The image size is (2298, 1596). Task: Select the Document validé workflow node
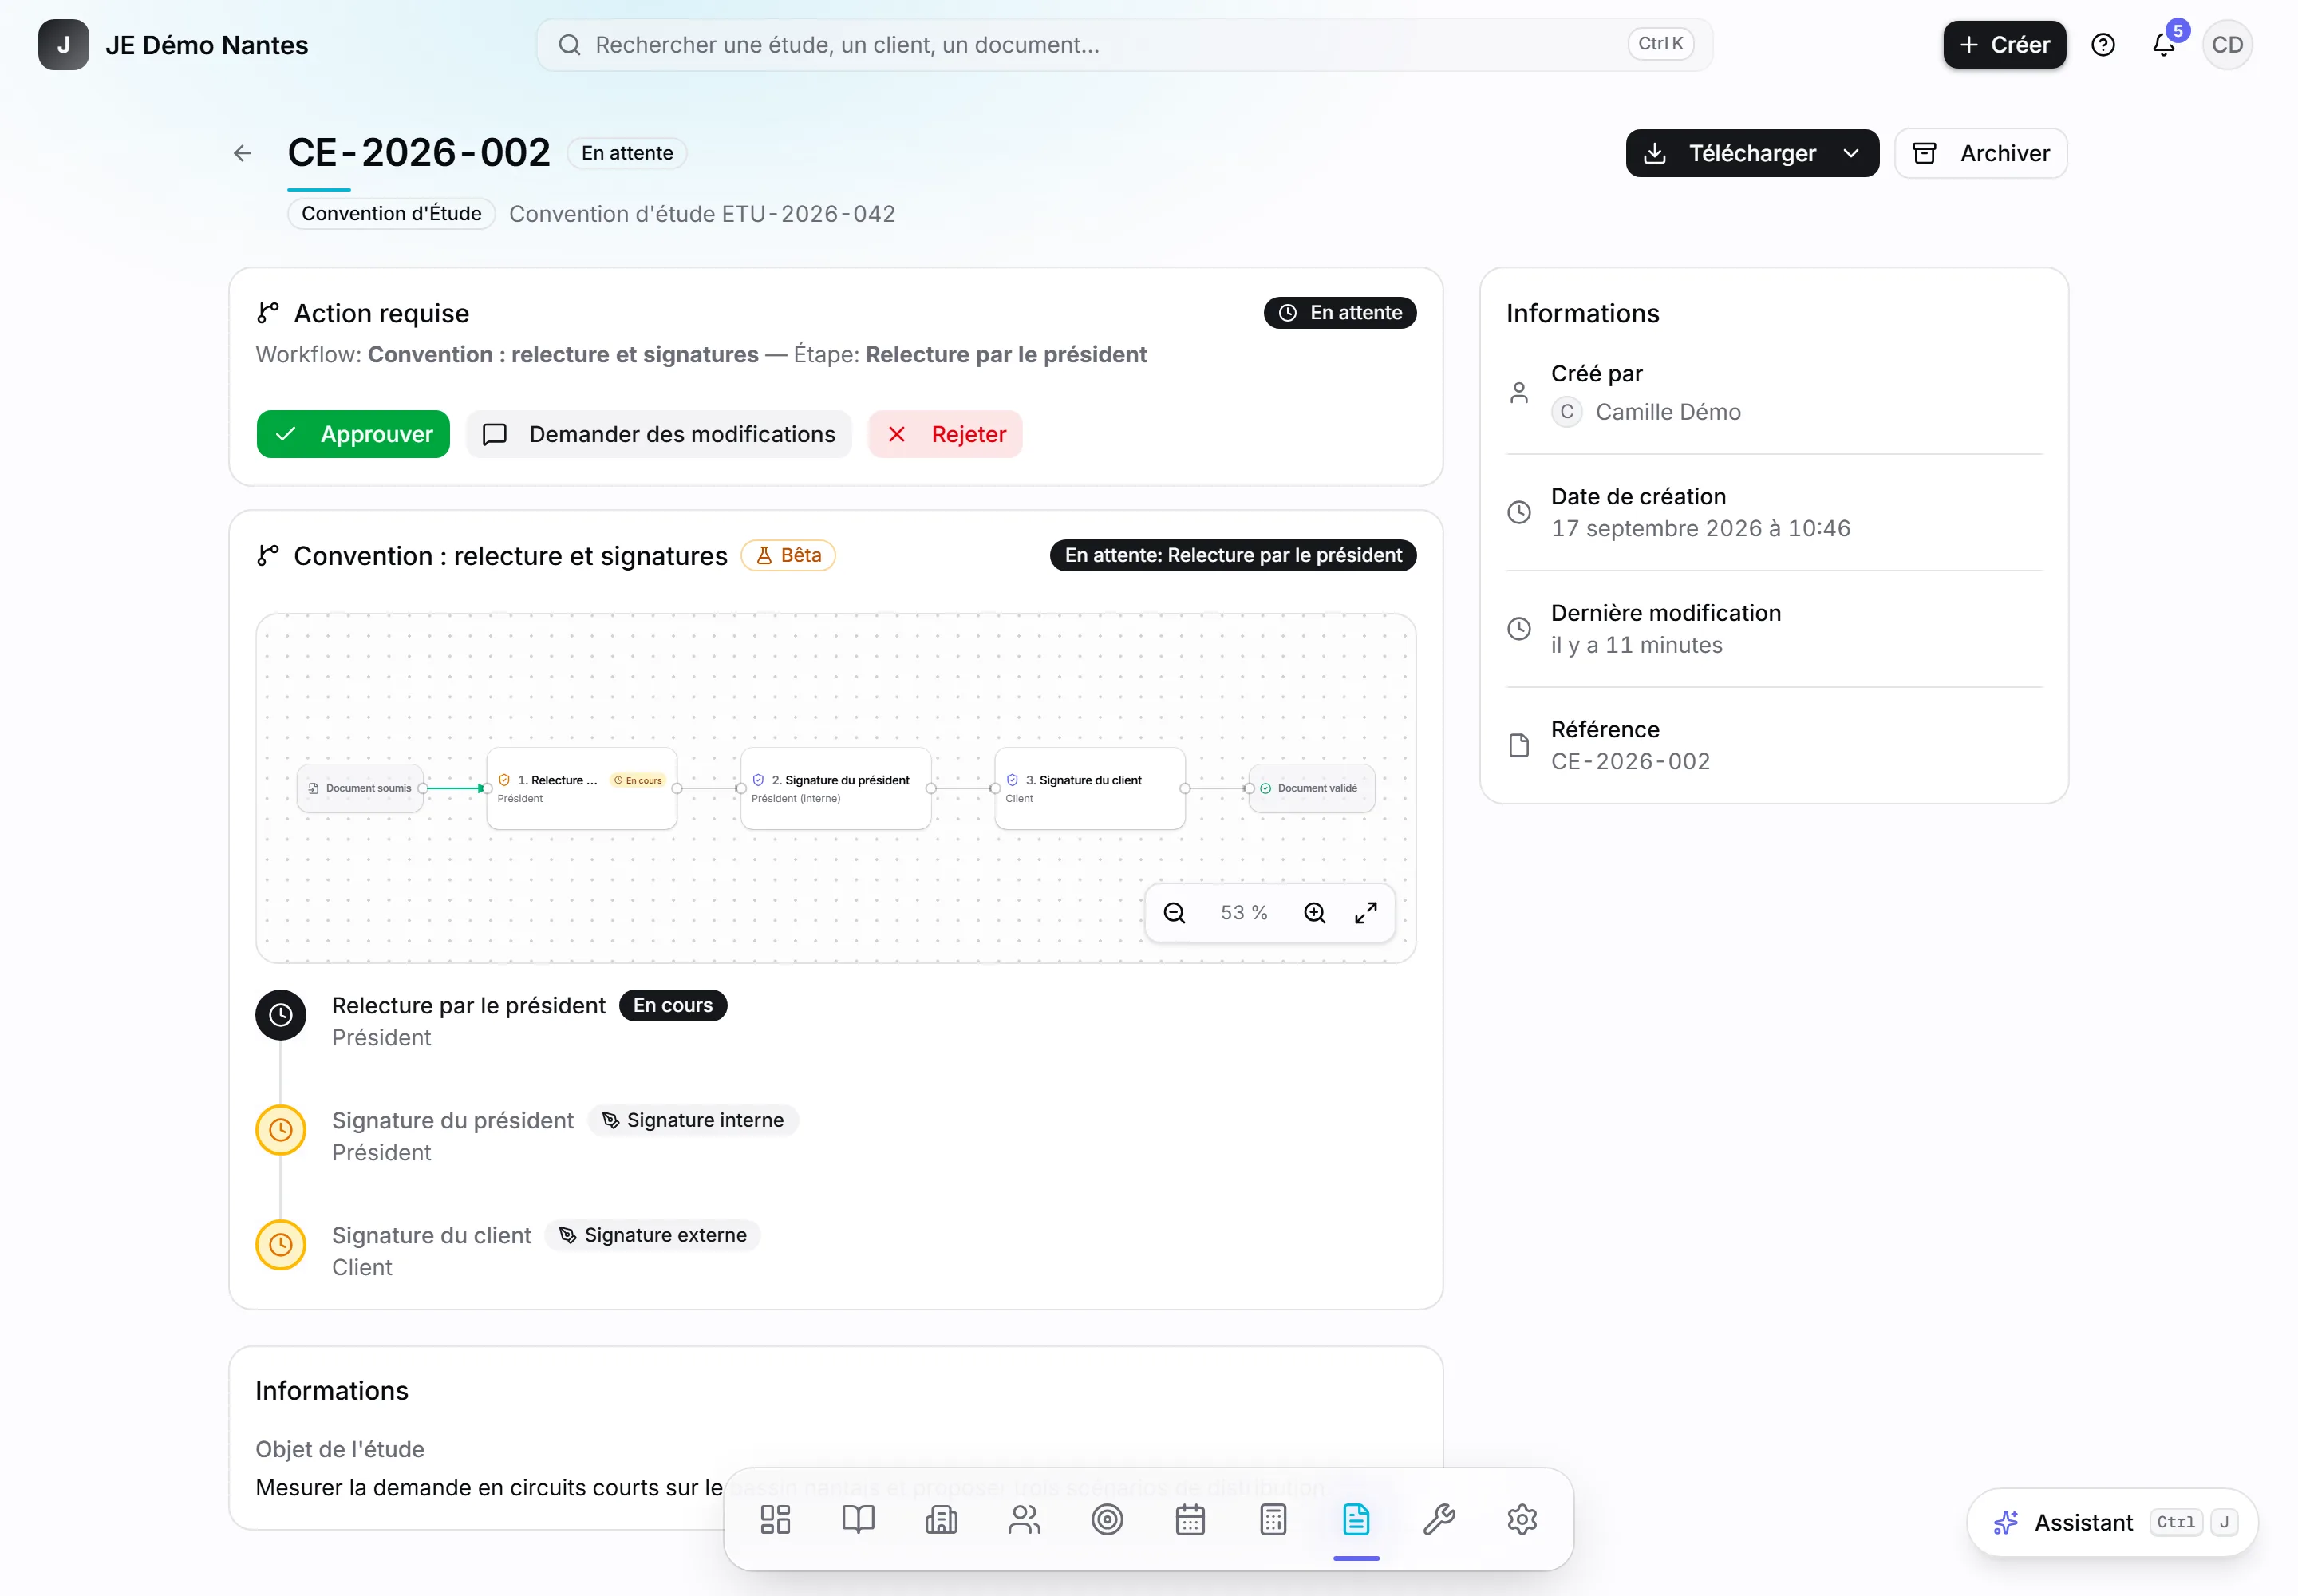click(1311, 788)
